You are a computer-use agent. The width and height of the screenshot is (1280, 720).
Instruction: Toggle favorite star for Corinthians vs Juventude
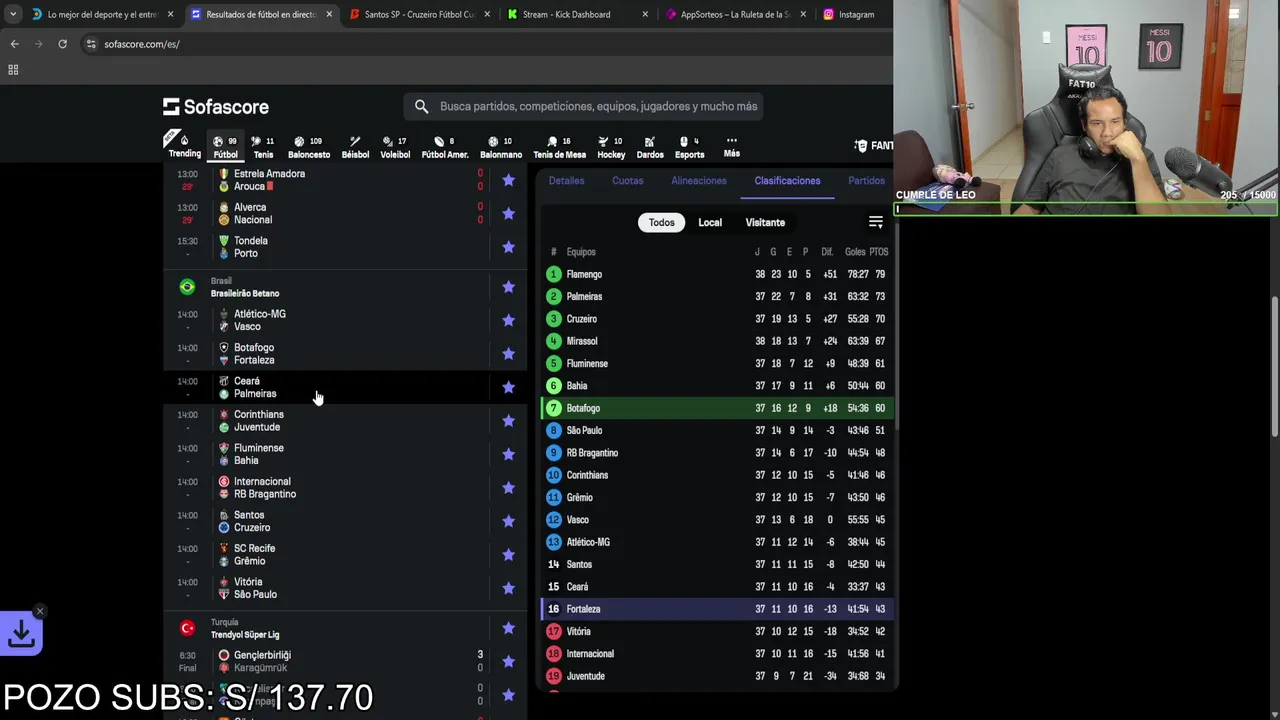508,421
